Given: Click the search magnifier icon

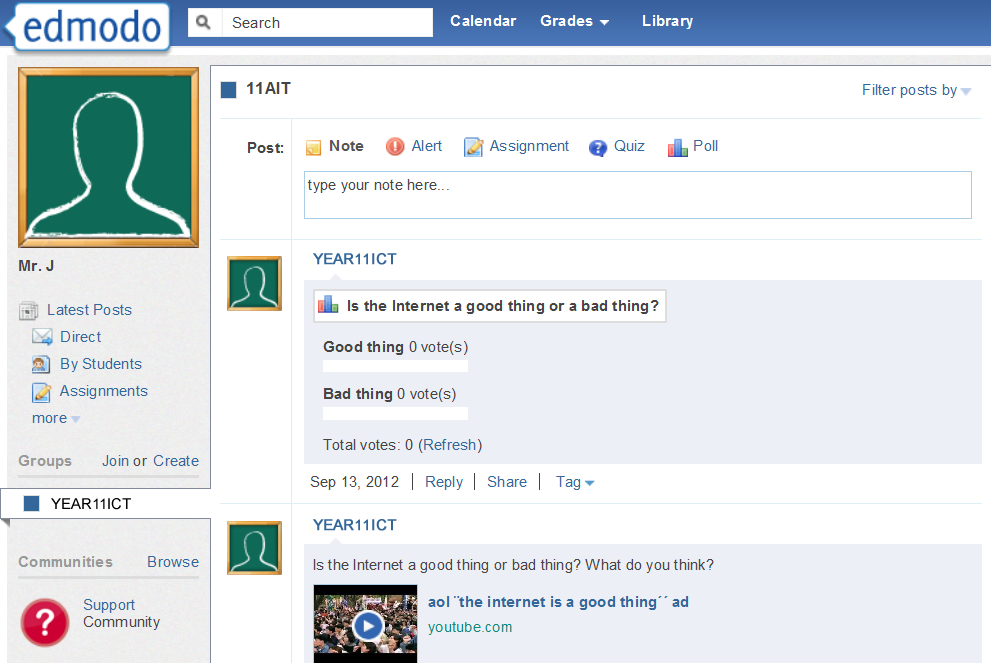Looking at the screenshot, I should click(204, 22).
